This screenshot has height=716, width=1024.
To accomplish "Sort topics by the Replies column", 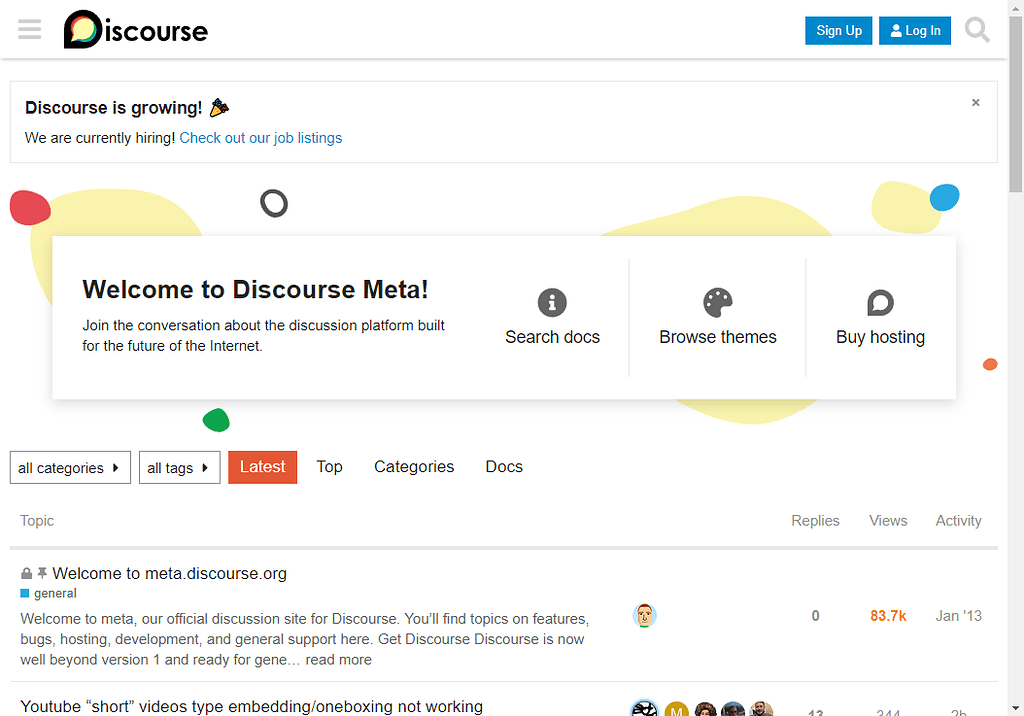I will 815,521.
